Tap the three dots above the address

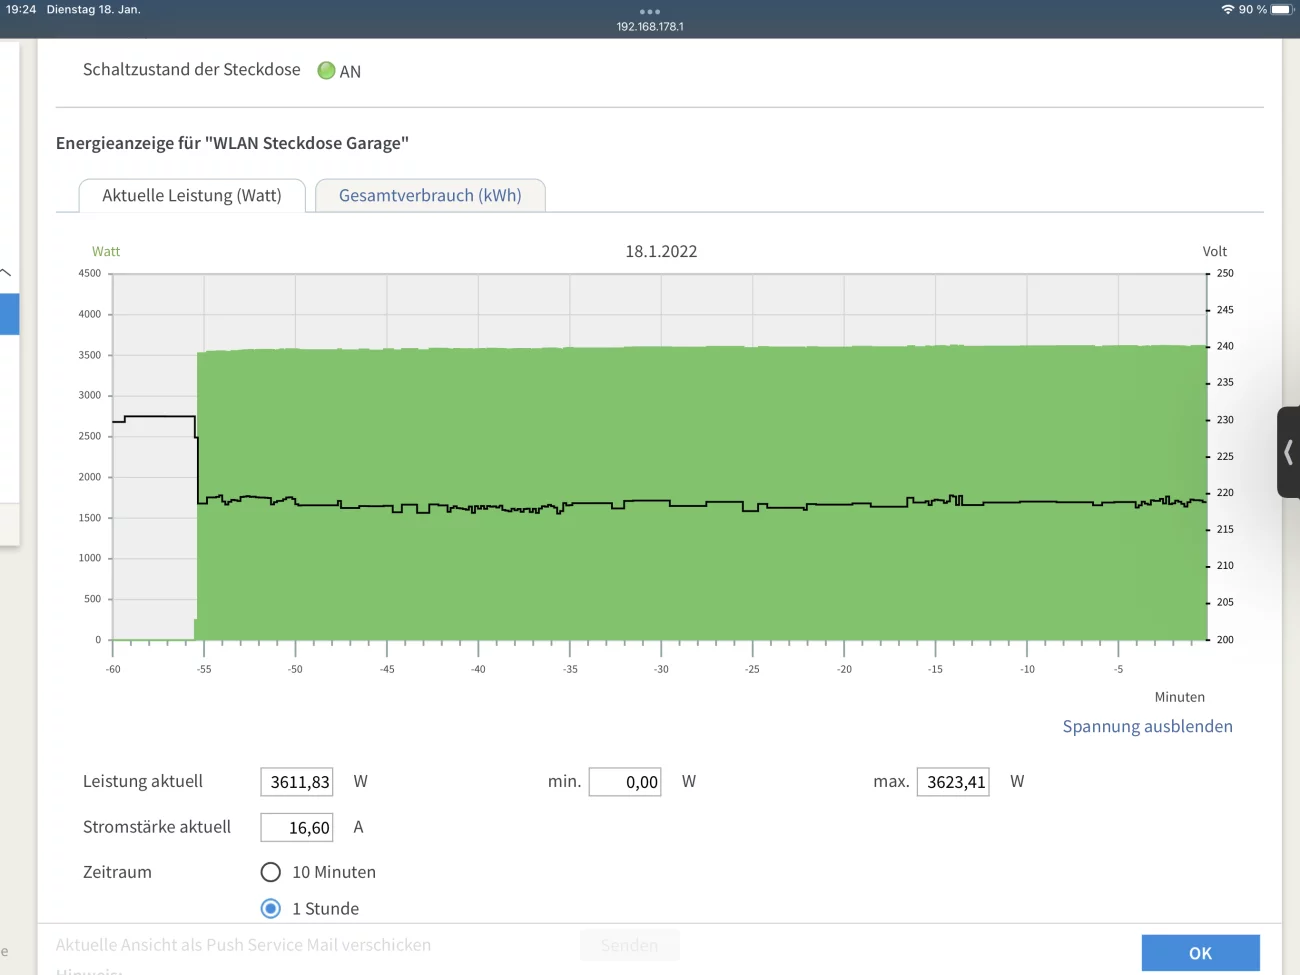(x=650, y=12)
